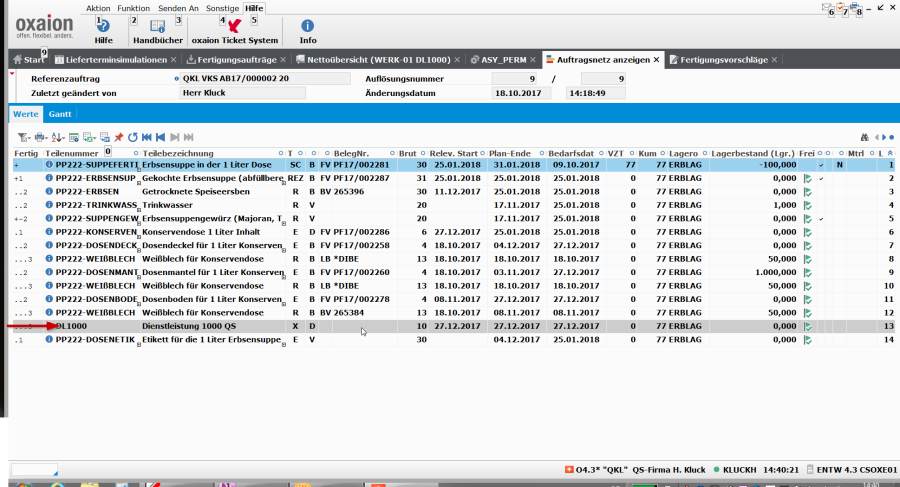900x487 pixels.
Task: Close the Auftragsnetz anzeigen tab
Action: [x=656, y=60]
